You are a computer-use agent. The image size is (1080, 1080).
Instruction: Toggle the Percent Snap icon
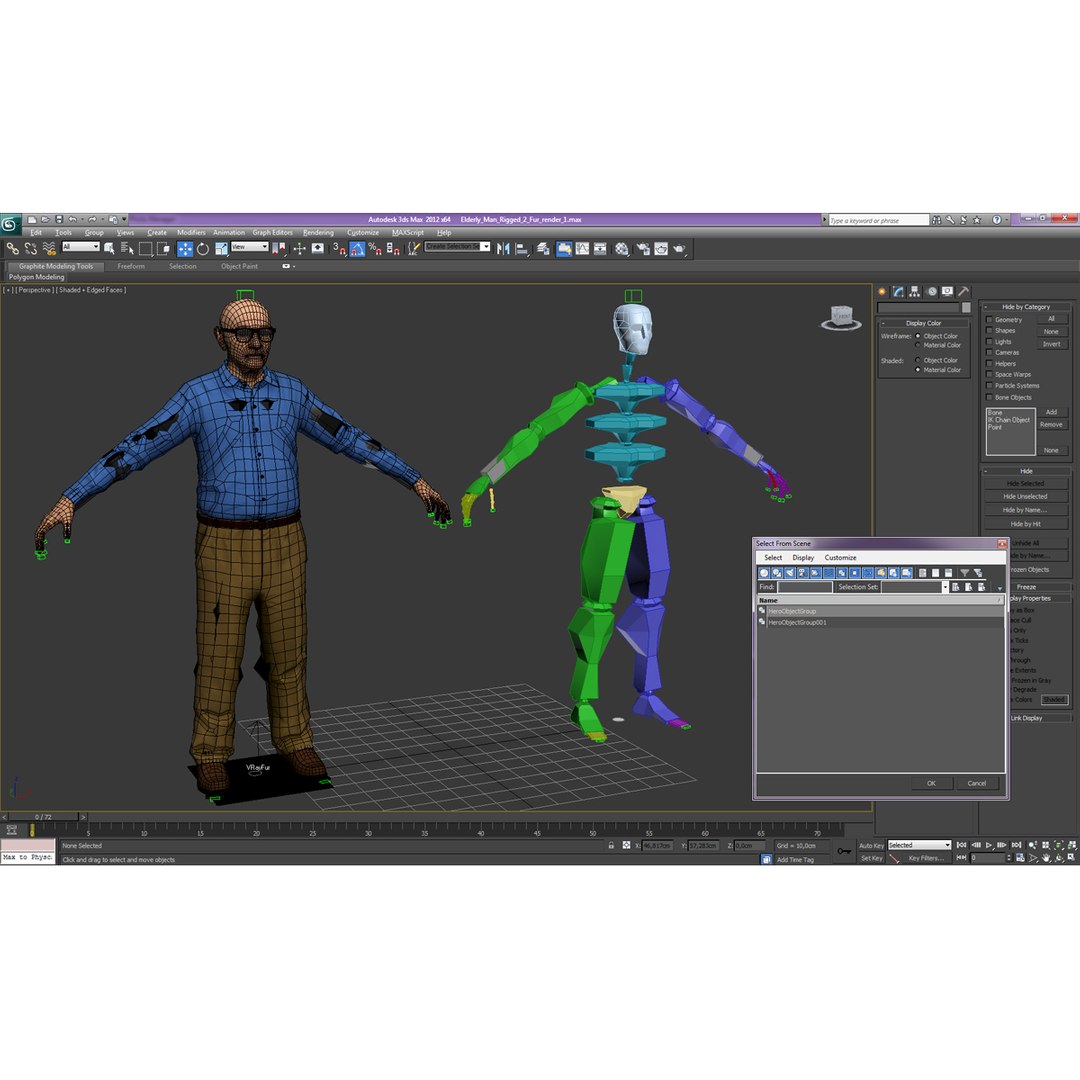click(375, 249)
